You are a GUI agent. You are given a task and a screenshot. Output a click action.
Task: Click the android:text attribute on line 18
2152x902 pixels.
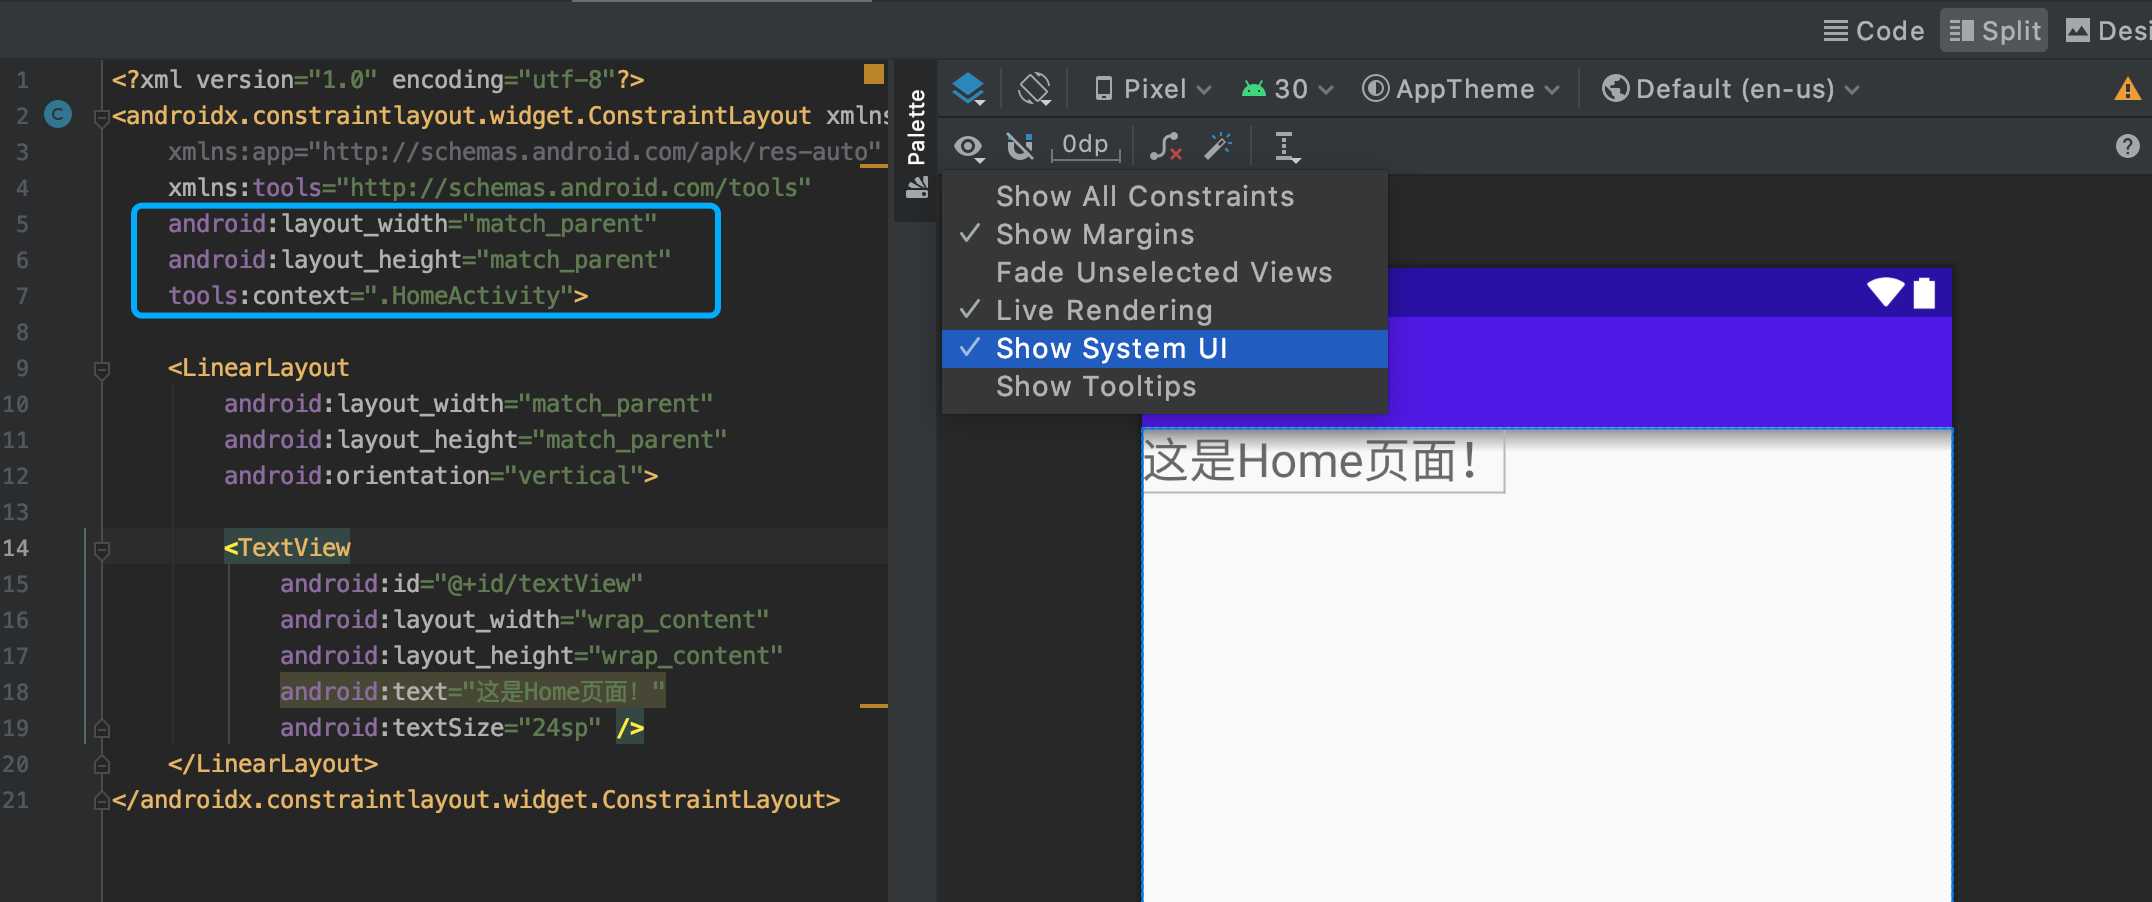coord(472,691)
